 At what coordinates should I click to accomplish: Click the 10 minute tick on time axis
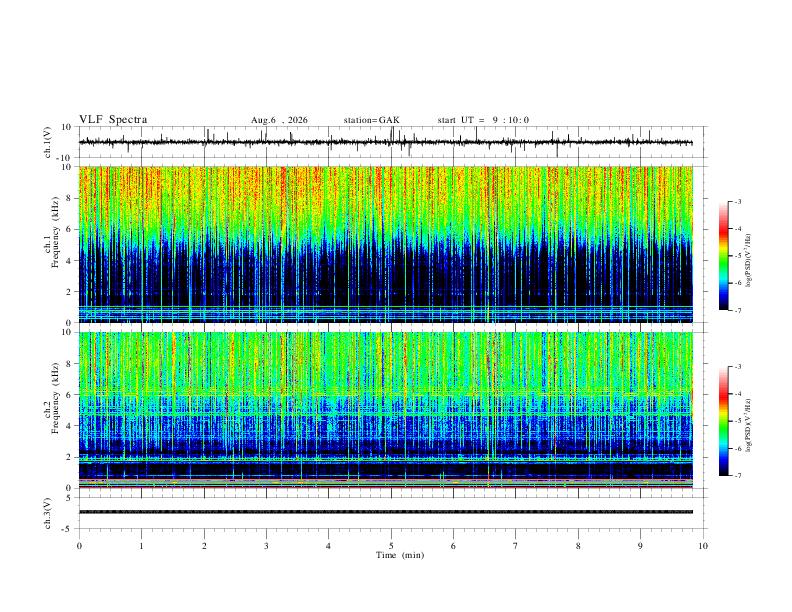click(x=703, y=546)
